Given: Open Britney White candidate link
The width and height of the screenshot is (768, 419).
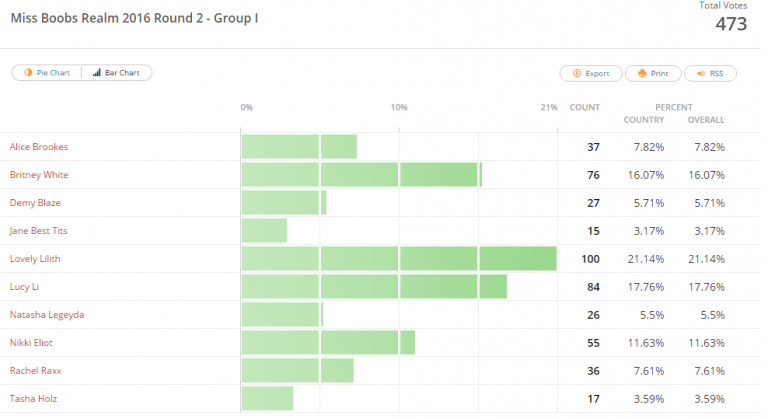Looking at the screenshot, I should coord(39,175).
